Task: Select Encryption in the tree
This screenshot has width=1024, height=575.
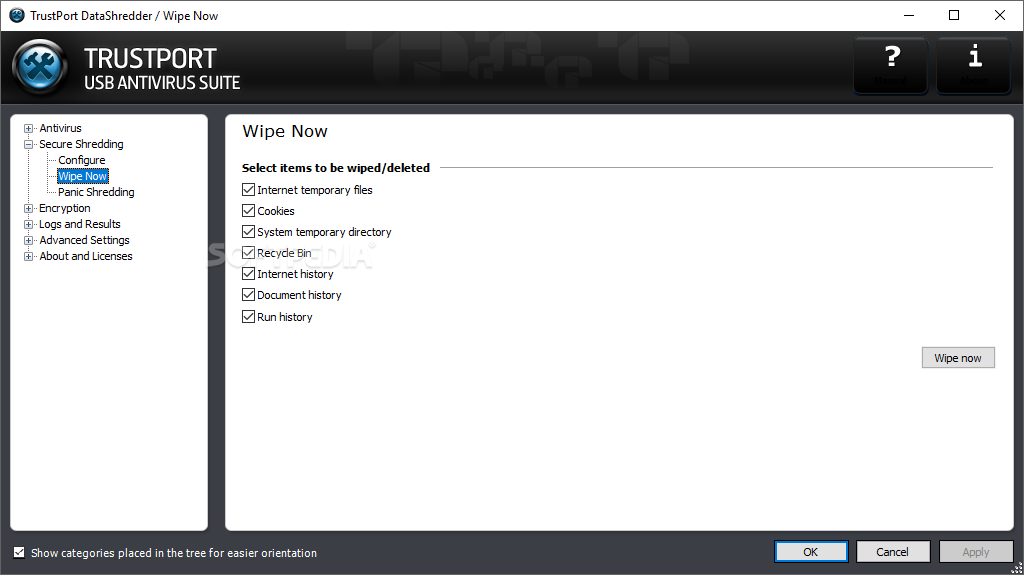Action: (65, 208)
